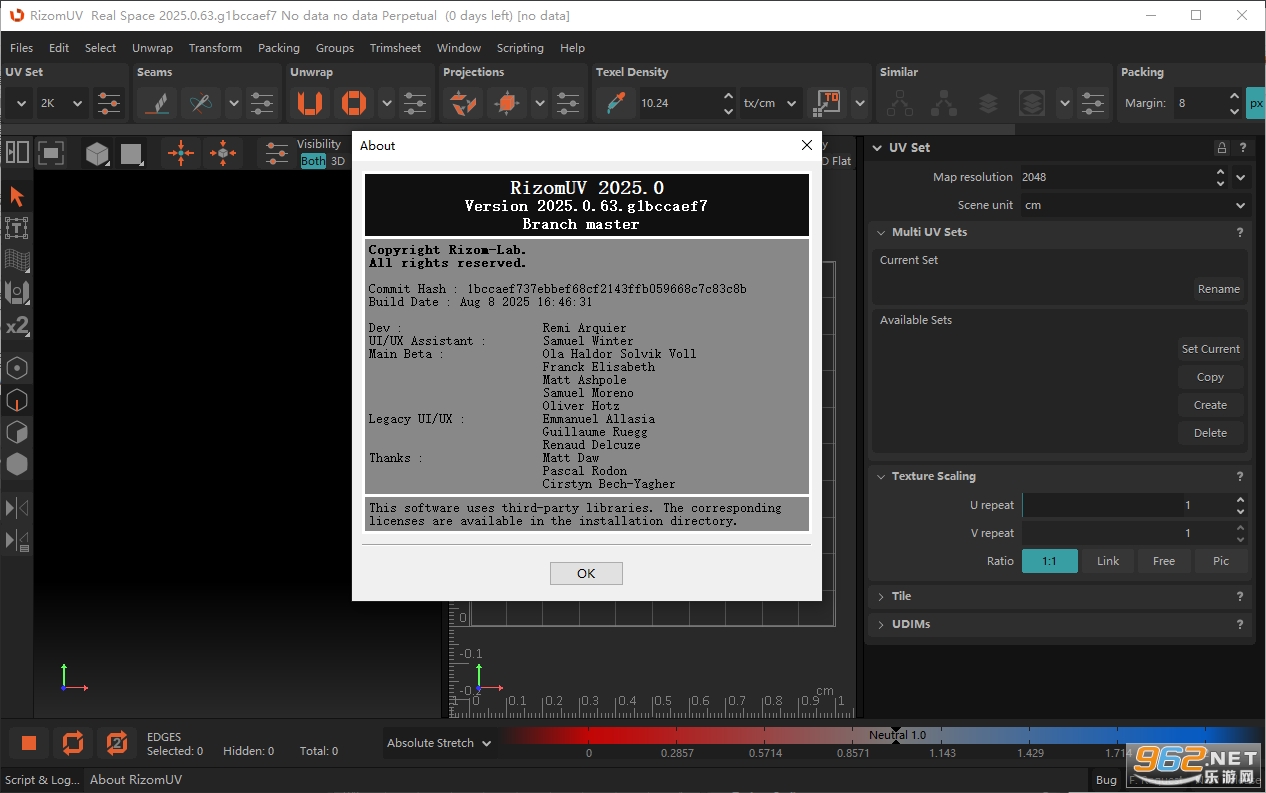Click the frame selection icon beside layout icon

pyautogui.click(x=51, y=152)
